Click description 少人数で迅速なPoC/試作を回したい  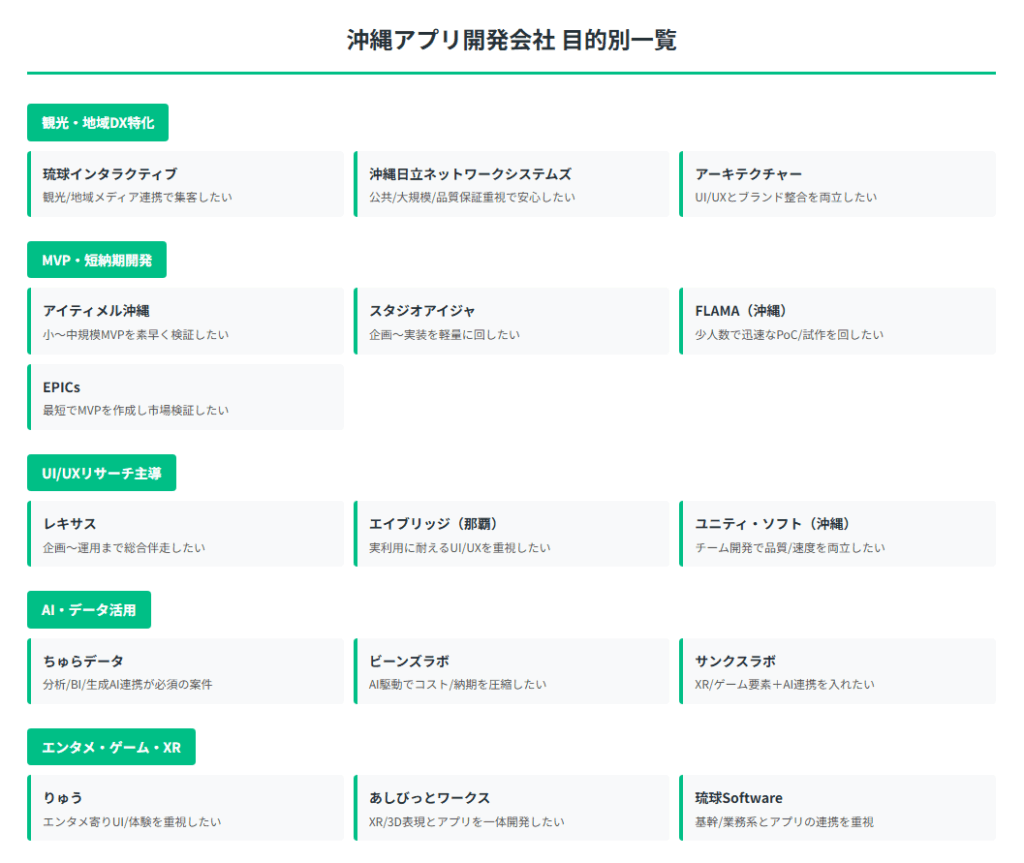[x=789, y=334]
